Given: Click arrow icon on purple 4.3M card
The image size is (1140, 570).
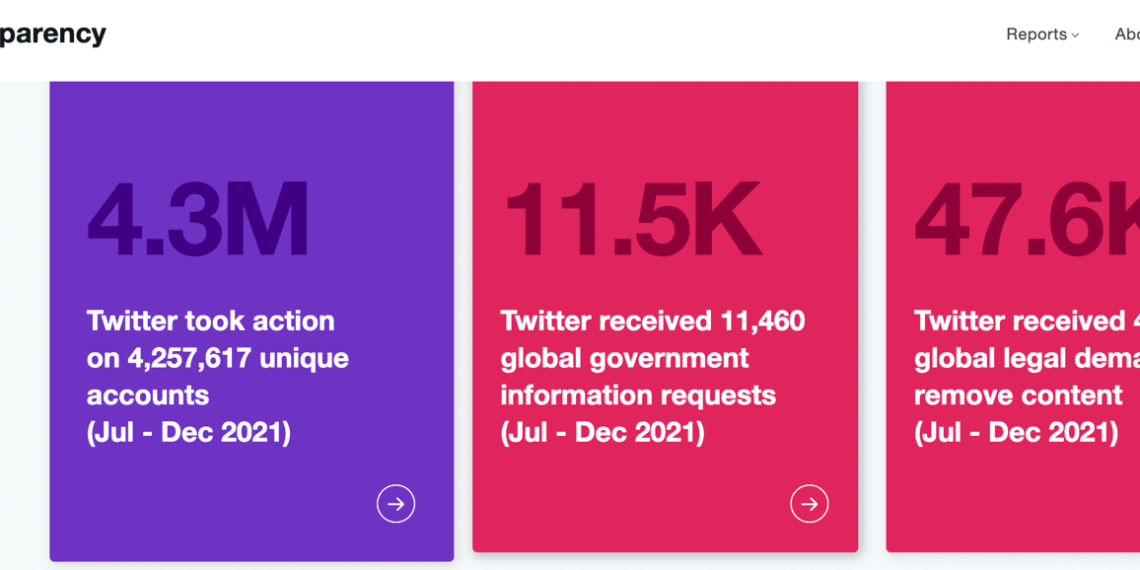Looking at the screenshot, I should point(396,504).
